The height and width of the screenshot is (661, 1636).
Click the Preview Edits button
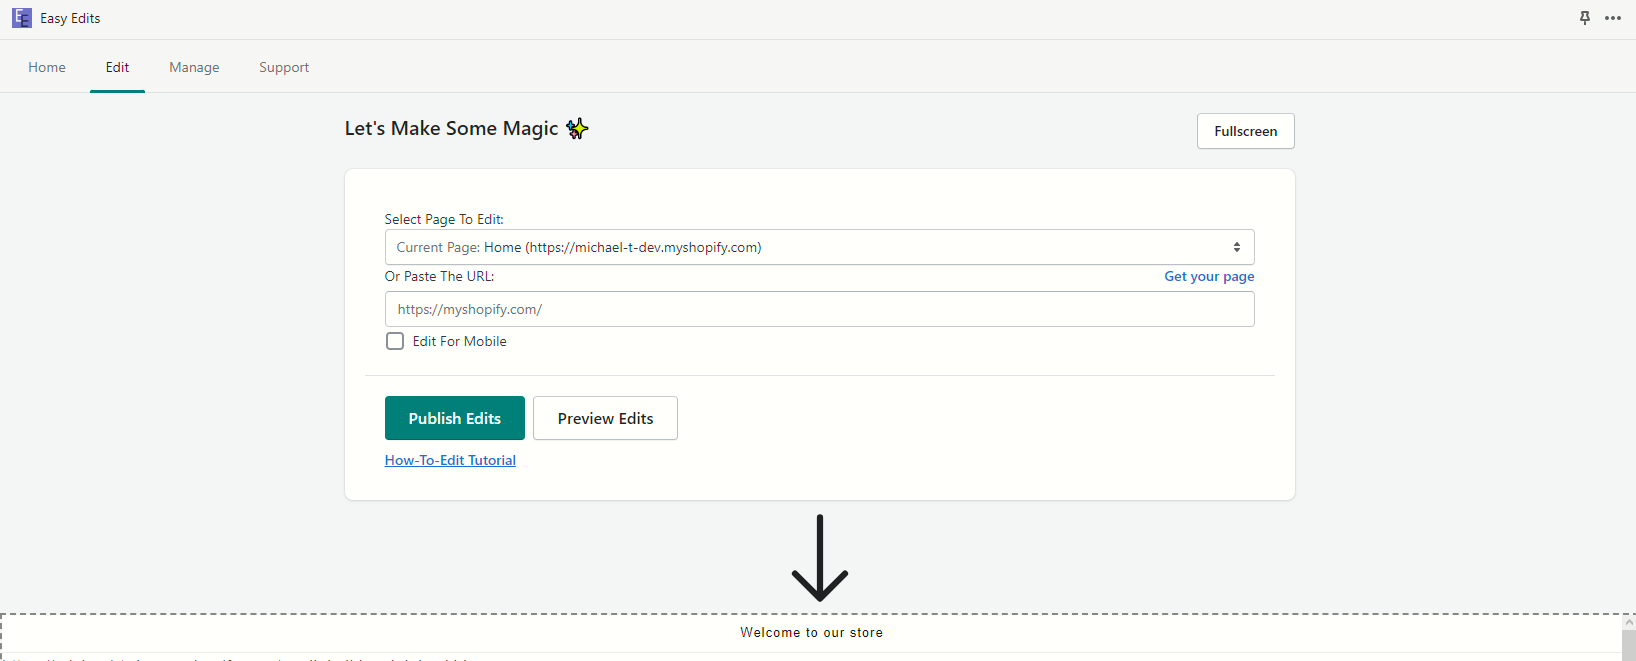coord(605,418)
